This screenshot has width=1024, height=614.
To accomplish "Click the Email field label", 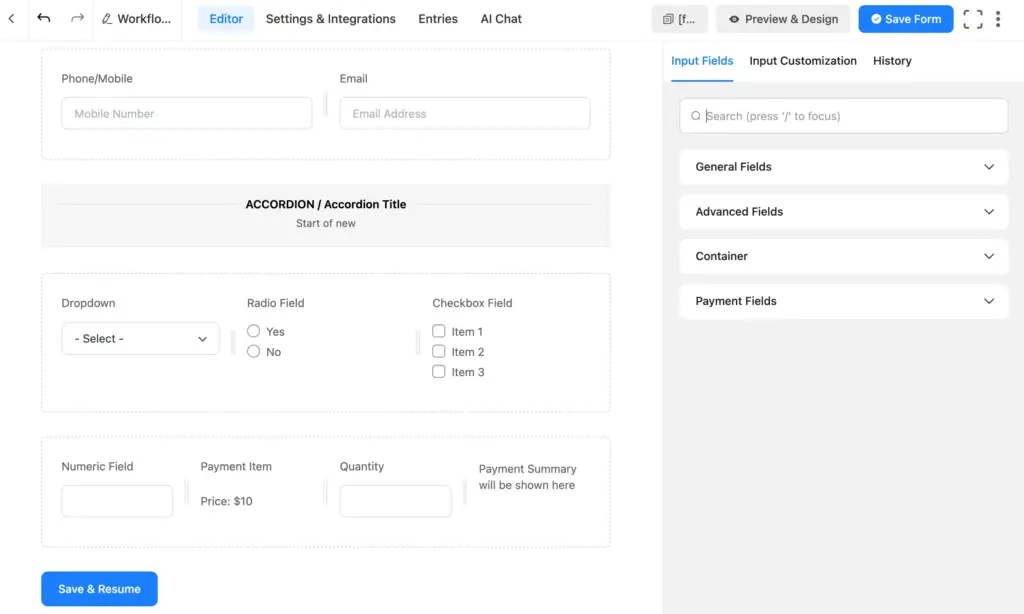I will pos(353,78).
